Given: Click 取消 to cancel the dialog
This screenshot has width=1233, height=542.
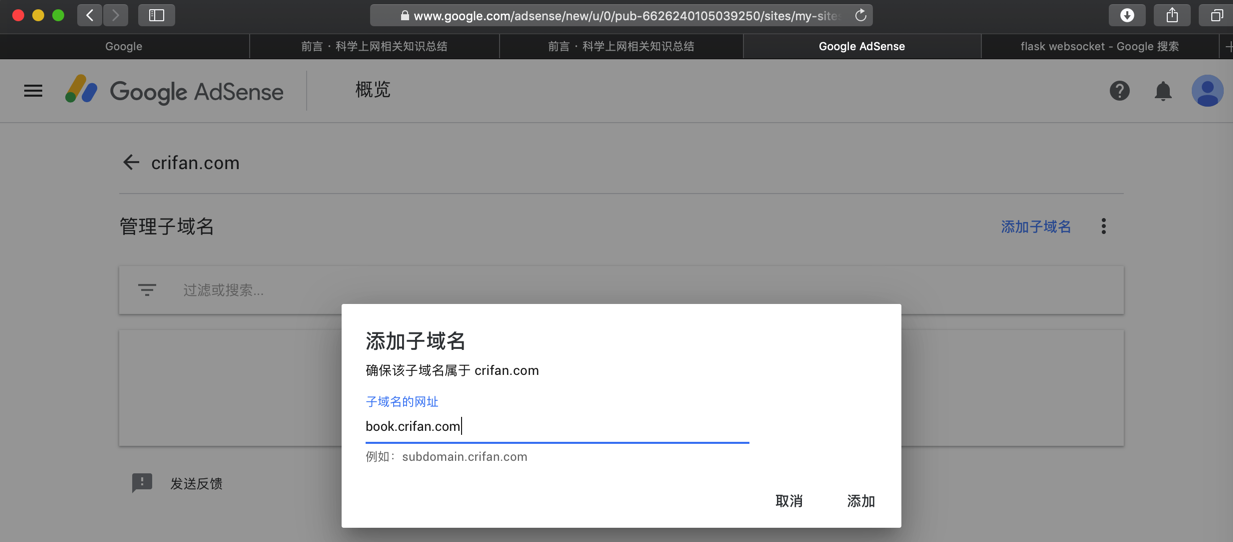Looking at the screenshot, I should [789, 501].
